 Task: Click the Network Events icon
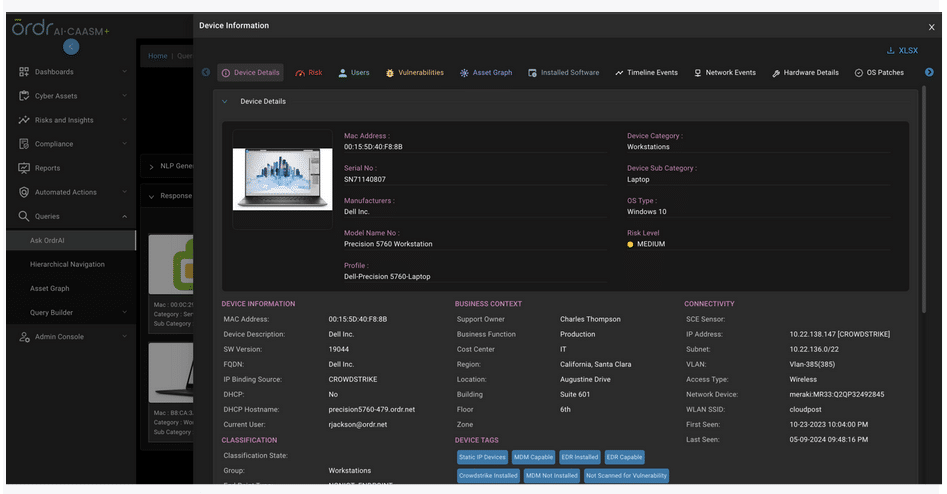click(x=698, y=73)
